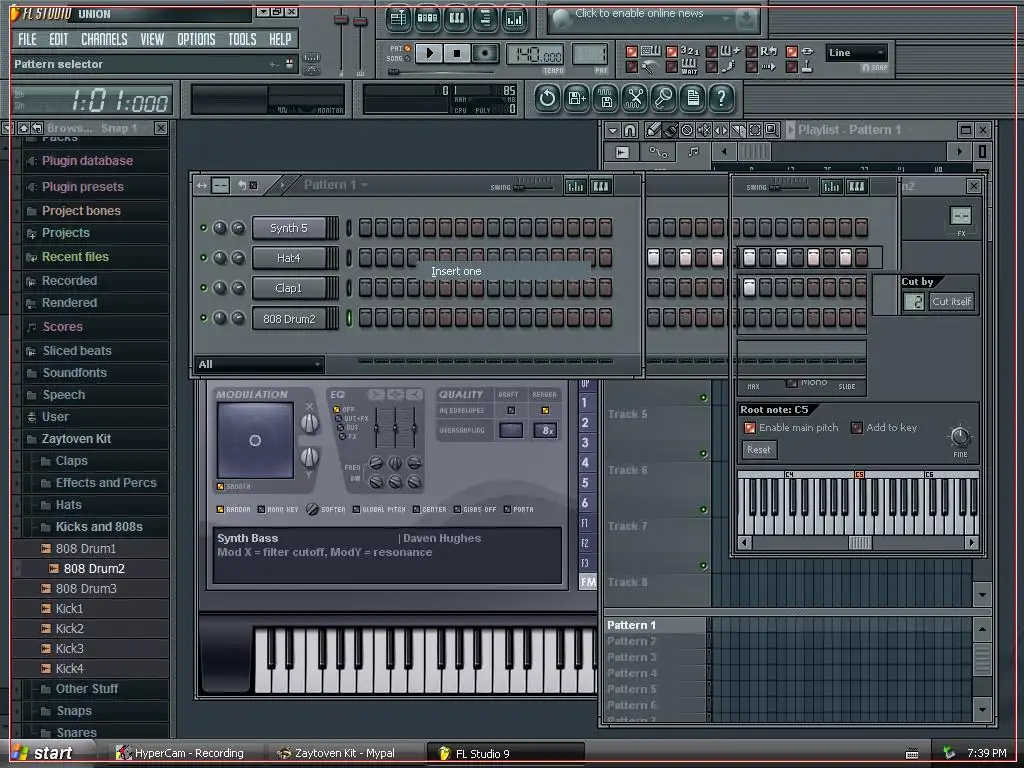Click the Synth 5 channel button
The height and width of the screenshot is (768, 1024).
pyautogui.click(x=289, y=228)
